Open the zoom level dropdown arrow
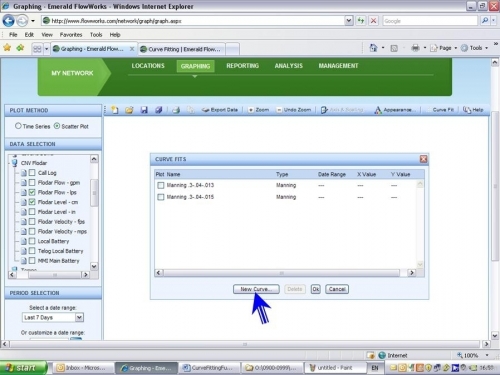The width and height of the screenshot is (500, 375). [487, 355]
